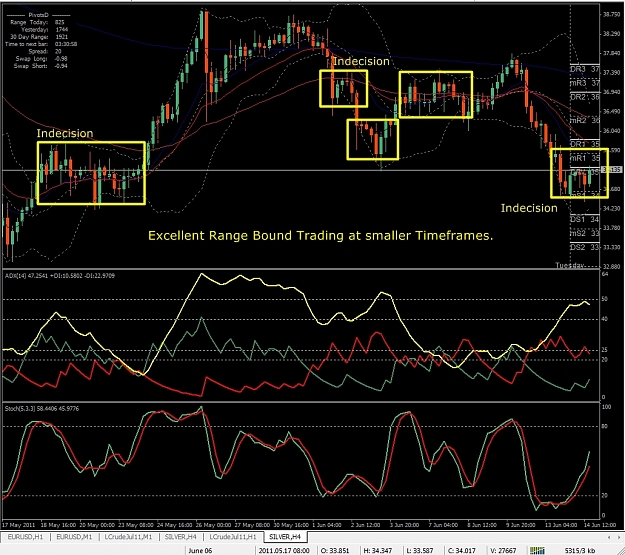Open the LCrudeJul11,H1 chart tab
This screenshot has height=555, width=625.
click(233, 537)
